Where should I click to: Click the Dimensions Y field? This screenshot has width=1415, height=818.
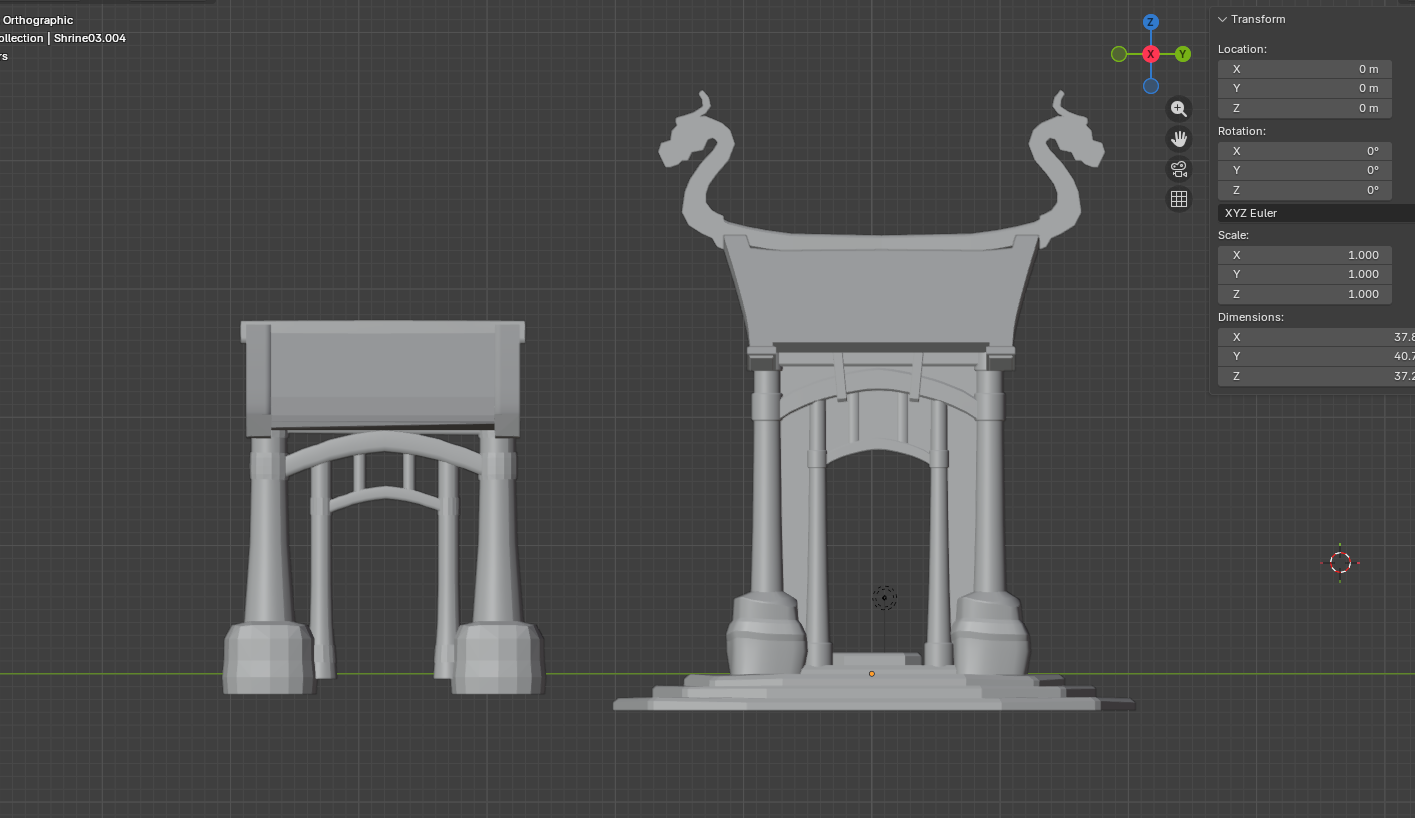coord(1315,356)
